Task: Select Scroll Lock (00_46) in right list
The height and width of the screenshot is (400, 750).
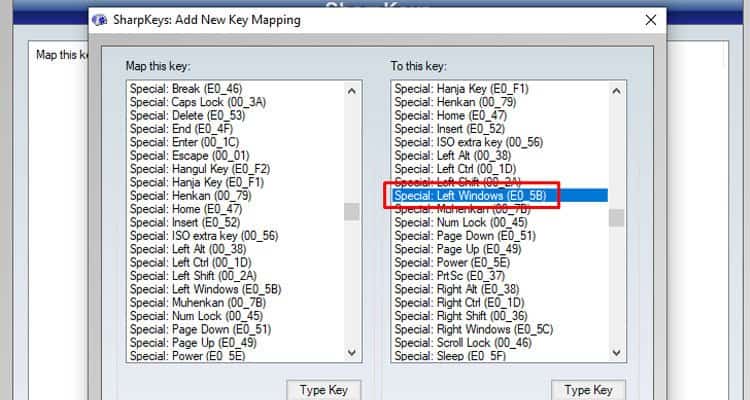Action: (x=463, y=343)
